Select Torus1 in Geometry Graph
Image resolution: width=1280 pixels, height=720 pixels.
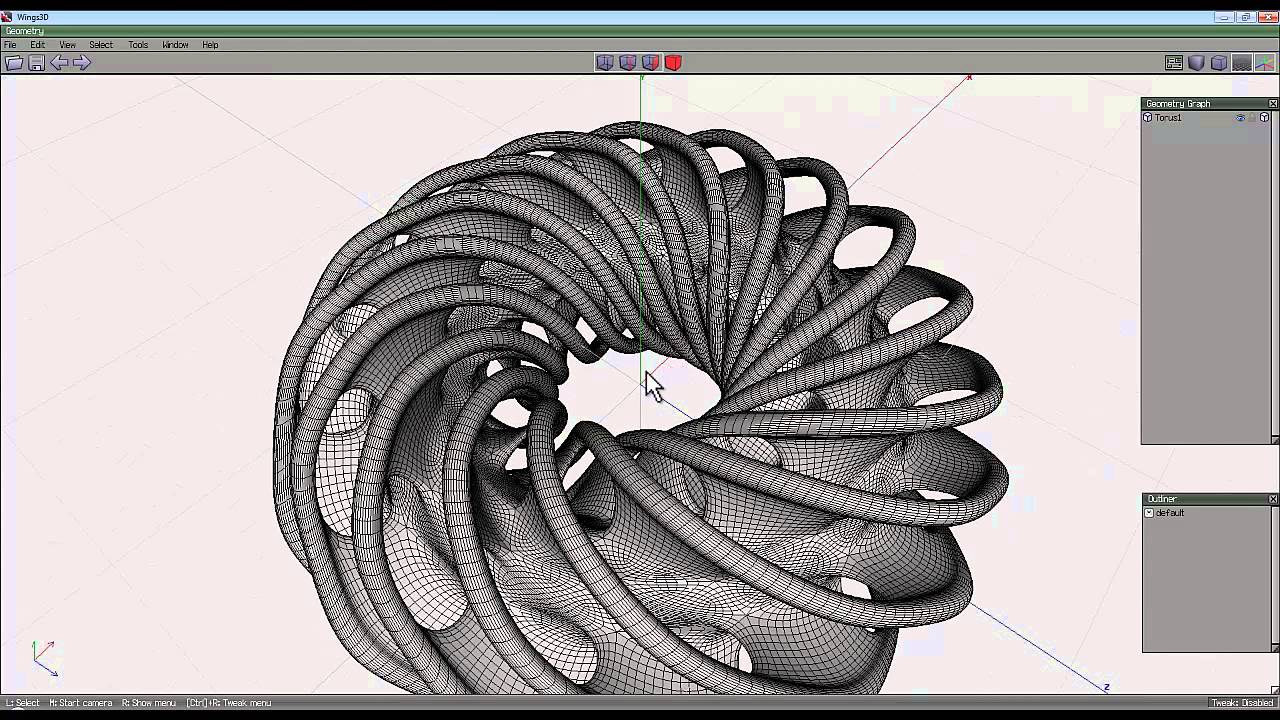[1168, 118]
